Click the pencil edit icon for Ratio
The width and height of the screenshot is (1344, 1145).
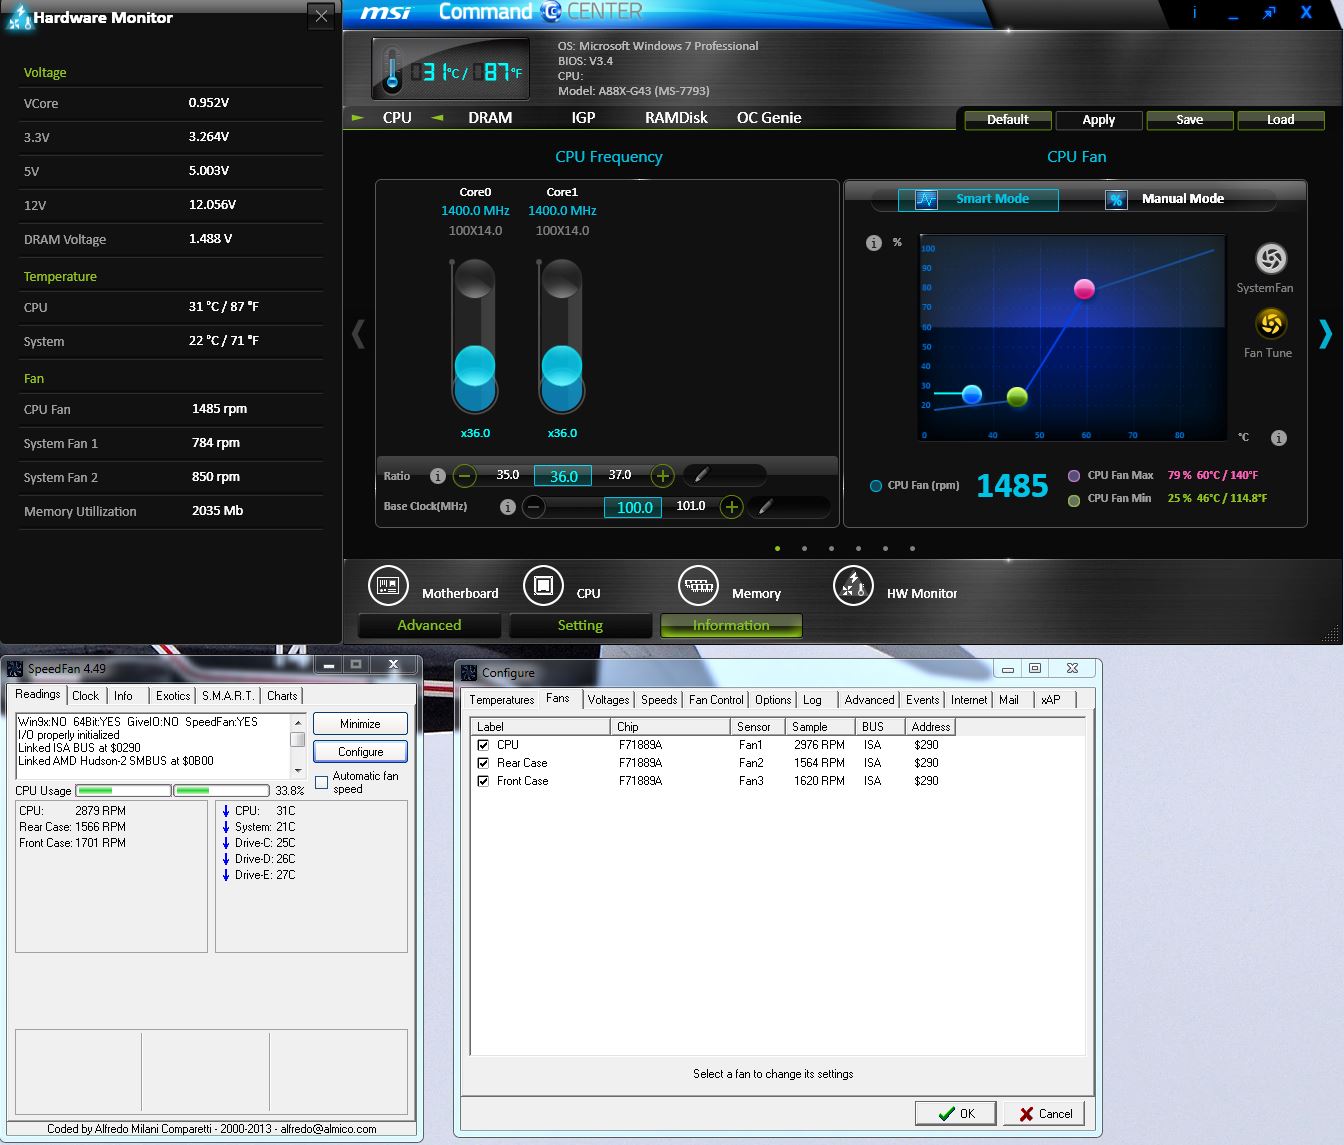pyautogui.click(x=702, y=475)
